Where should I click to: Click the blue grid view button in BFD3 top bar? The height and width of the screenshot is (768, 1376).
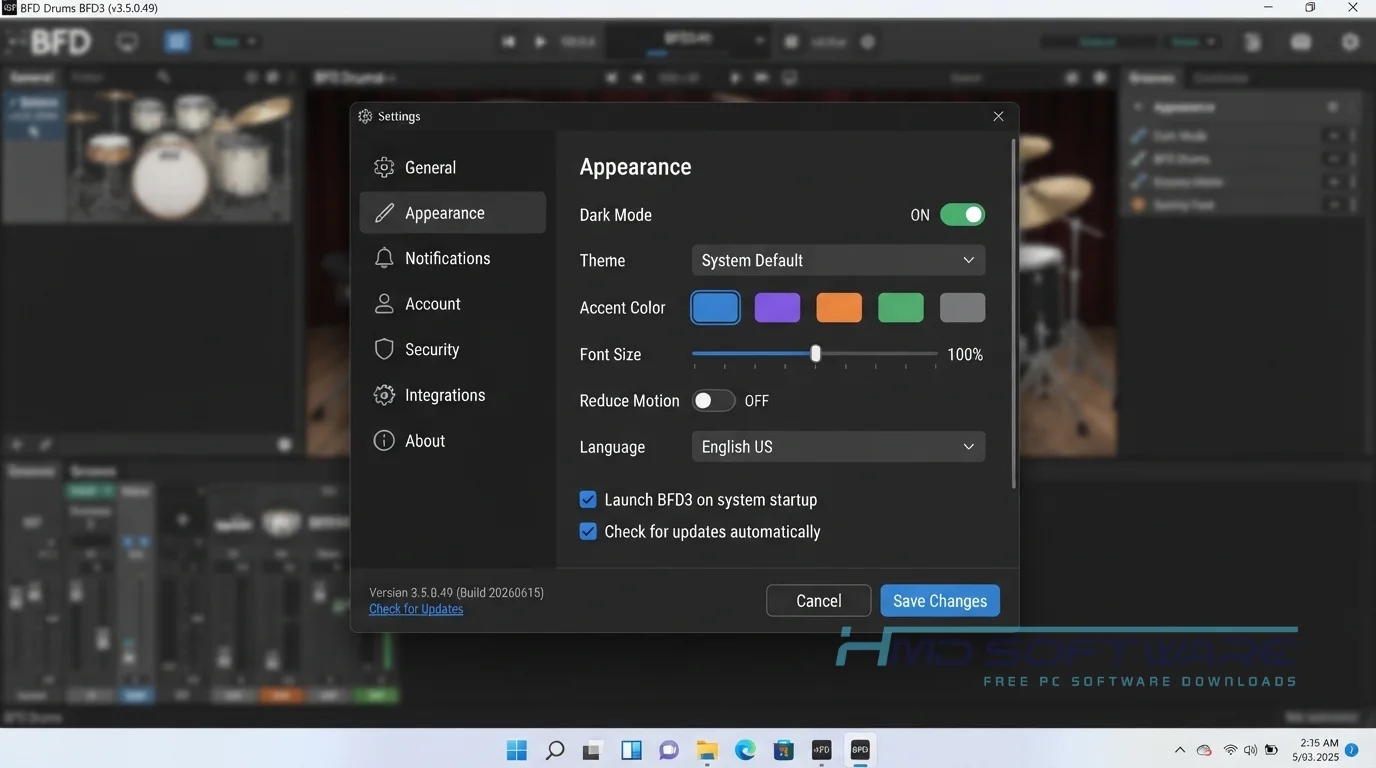[177, 42]
